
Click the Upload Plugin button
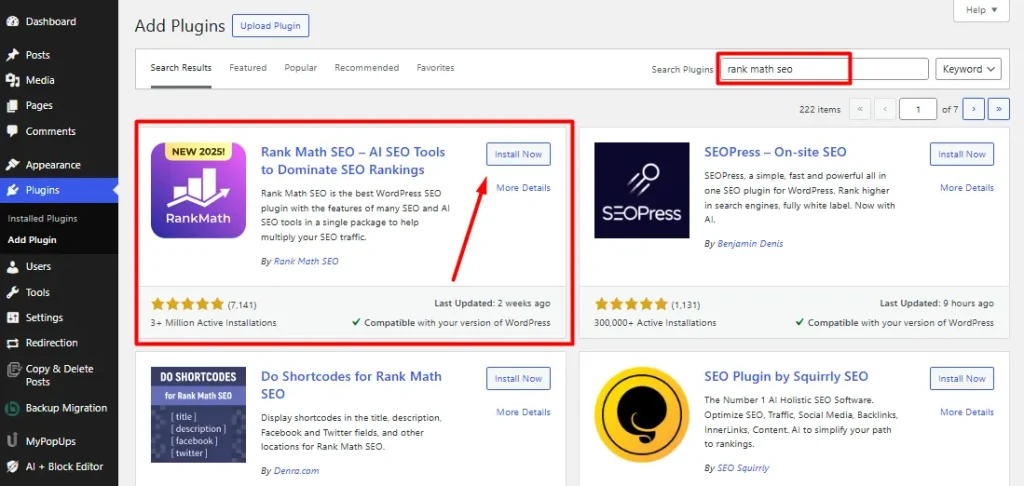(x=270, y=26)
